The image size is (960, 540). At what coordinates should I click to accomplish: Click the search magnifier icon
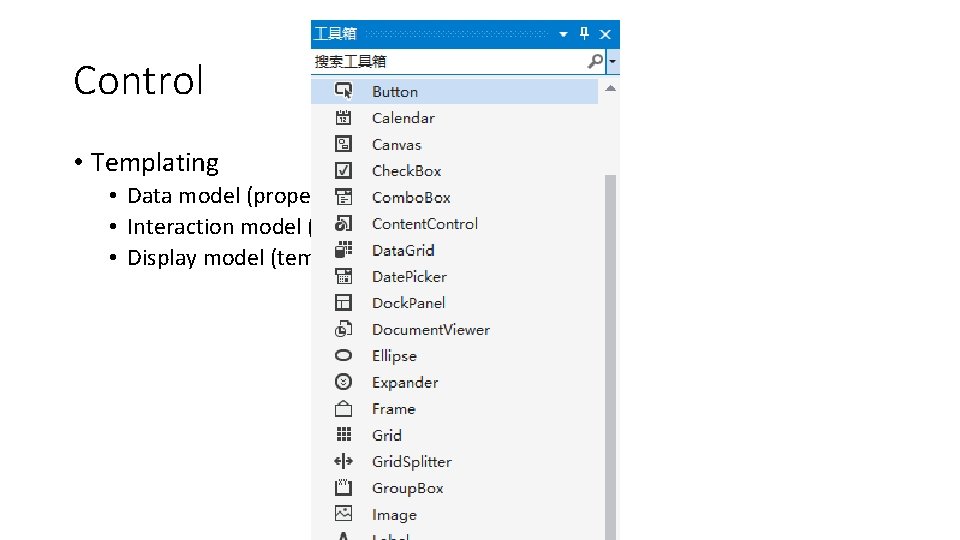[595, 61]
